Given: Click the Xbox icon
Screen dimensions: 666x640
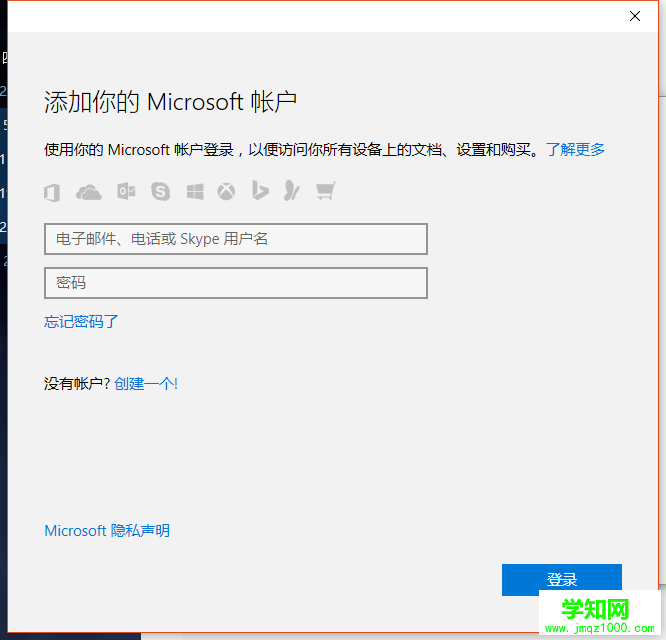Looking at the screenshot, I should point(226,192).
